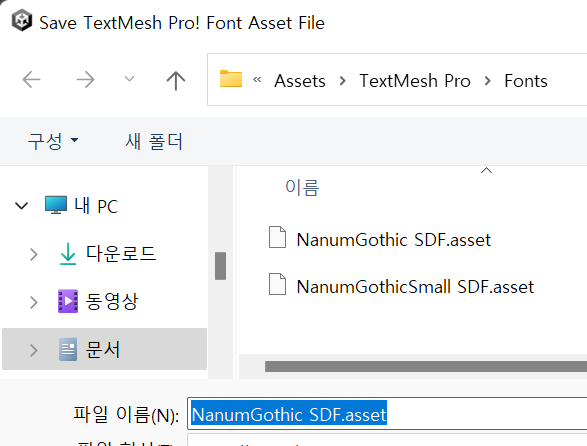Expand the 문서 folder node
Image resolution: width=587 pixels, height=446 pixels.
click(34, 350)
